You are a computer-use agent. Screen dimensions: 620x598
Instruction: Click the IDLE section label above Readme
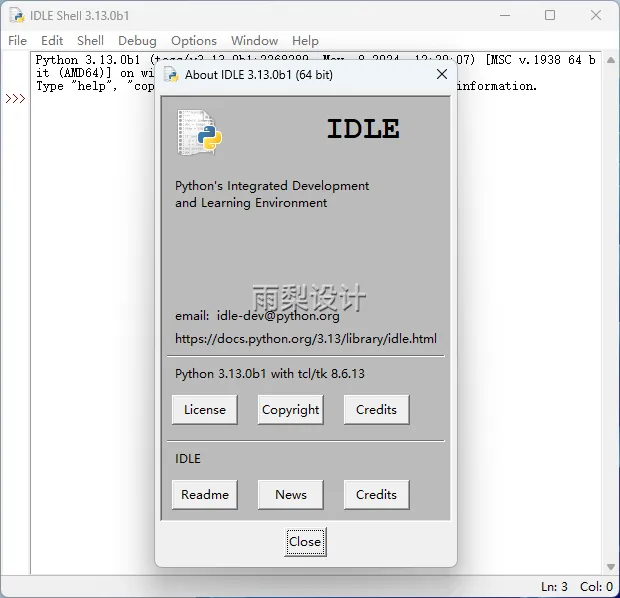187,458
